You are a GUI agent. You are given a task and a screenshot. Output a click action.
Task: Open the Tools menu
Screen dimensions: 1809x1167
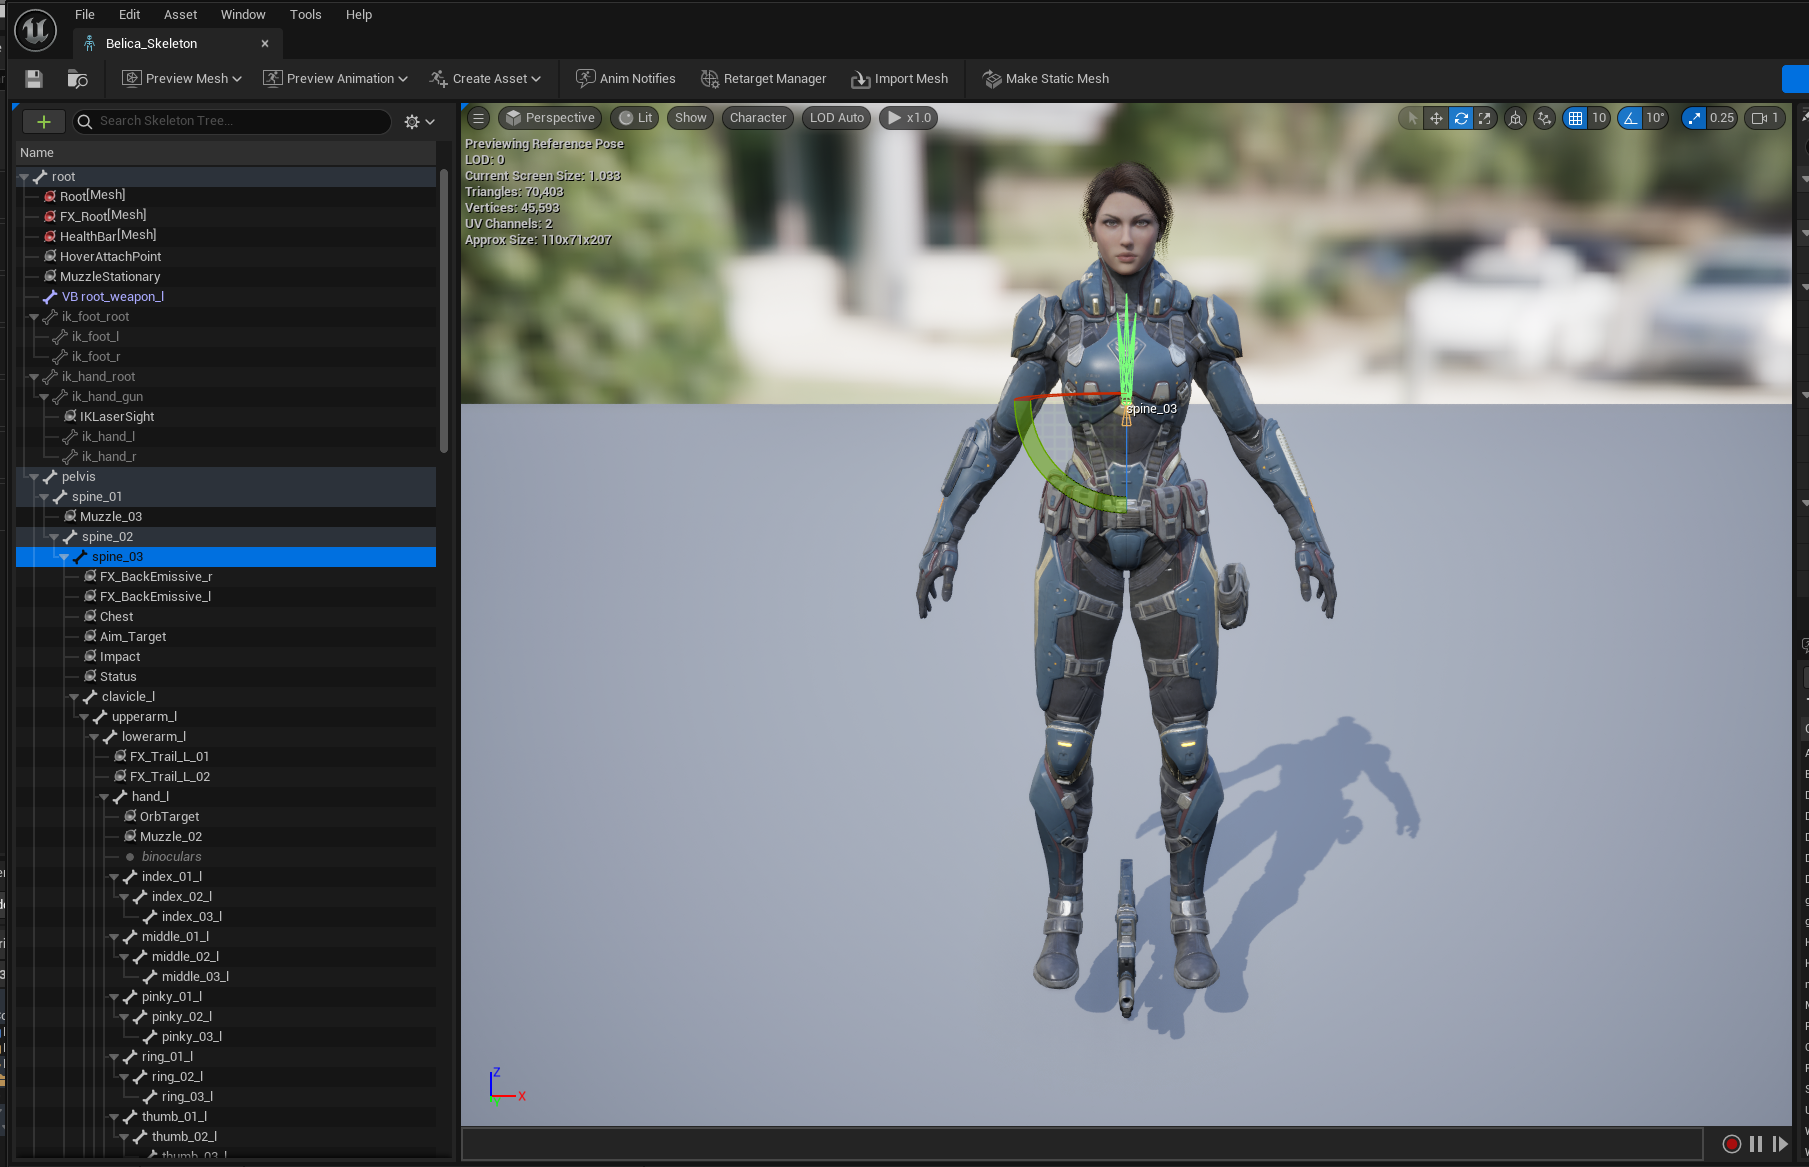point(306,15)
